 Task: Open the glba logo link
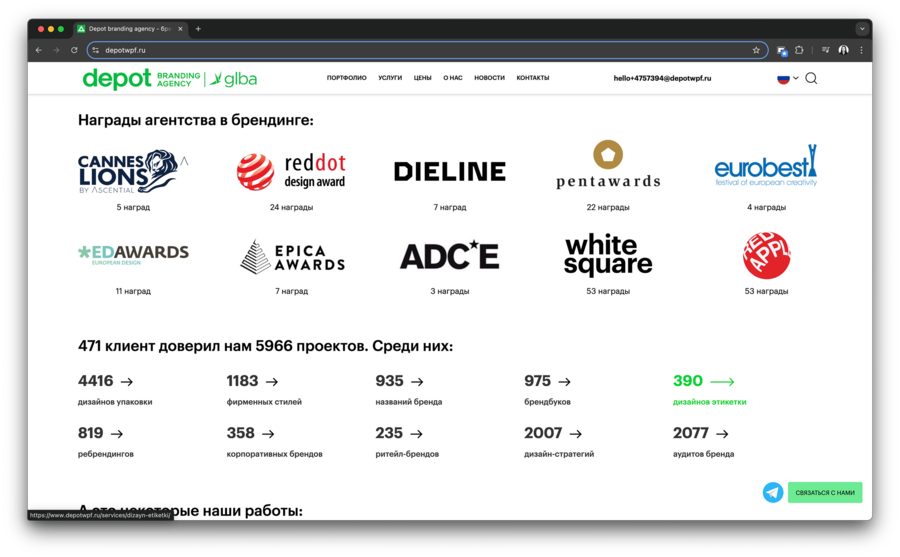tap(232, 79)
